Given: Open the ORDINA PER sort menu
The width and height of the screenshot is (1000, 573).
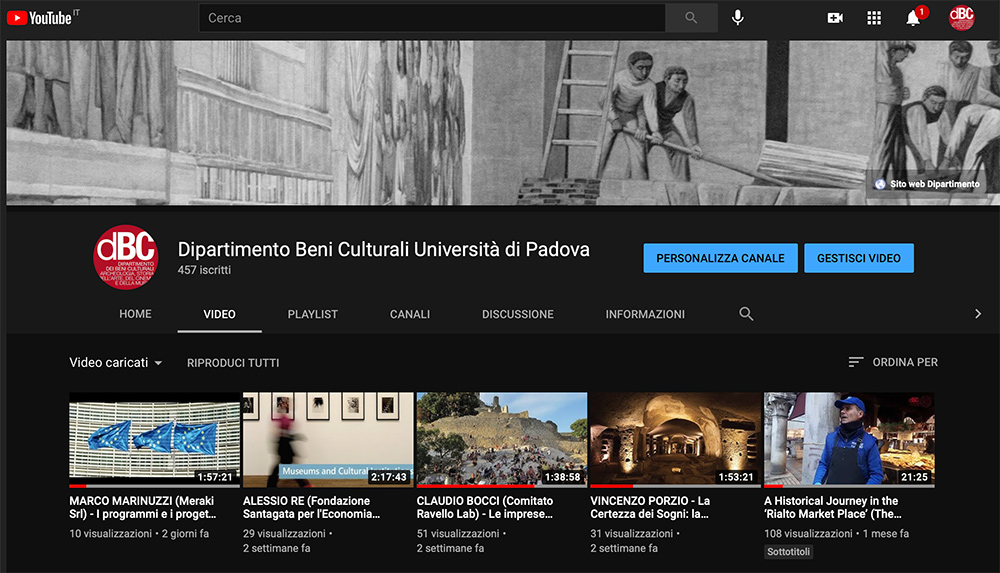Looking at the screenshot, I should pos(893,362).
